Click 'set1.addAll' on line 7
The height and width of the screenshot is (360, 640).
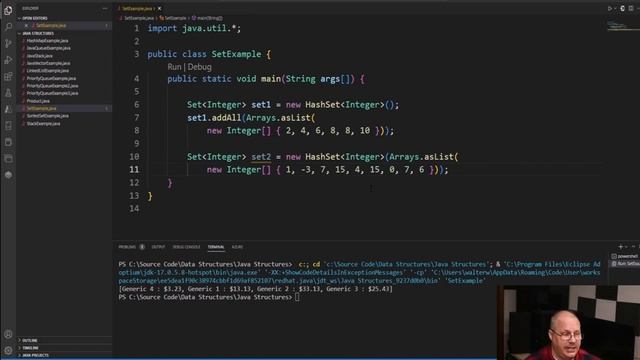214,118
